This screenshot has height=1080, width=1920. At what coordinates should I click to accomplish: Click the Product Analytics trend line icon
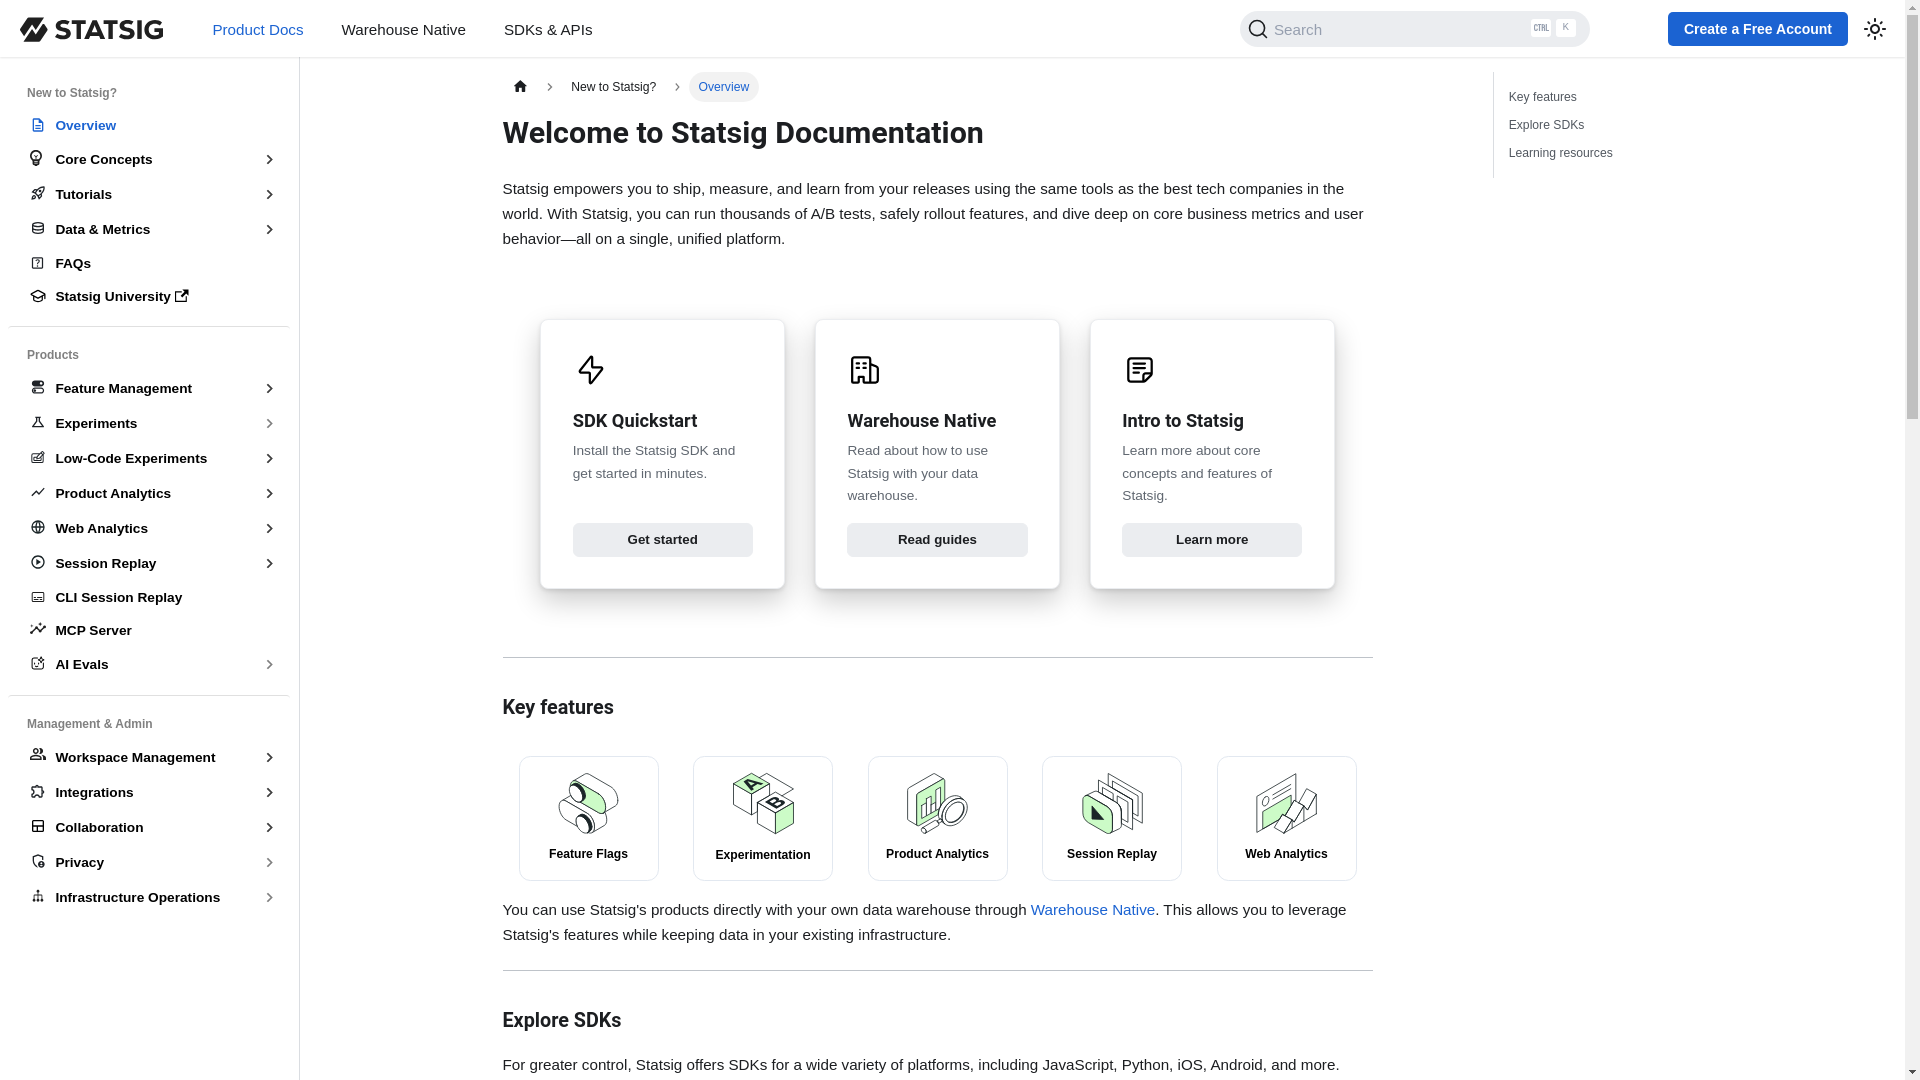tap(38, 492)
